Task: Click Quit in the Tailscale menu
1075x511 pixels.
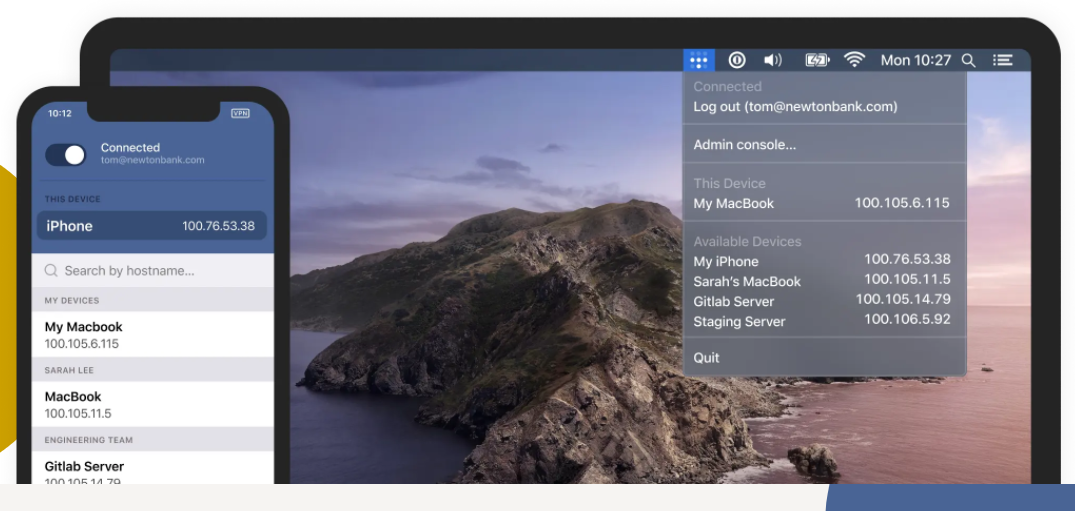Action: coord(706,357)
